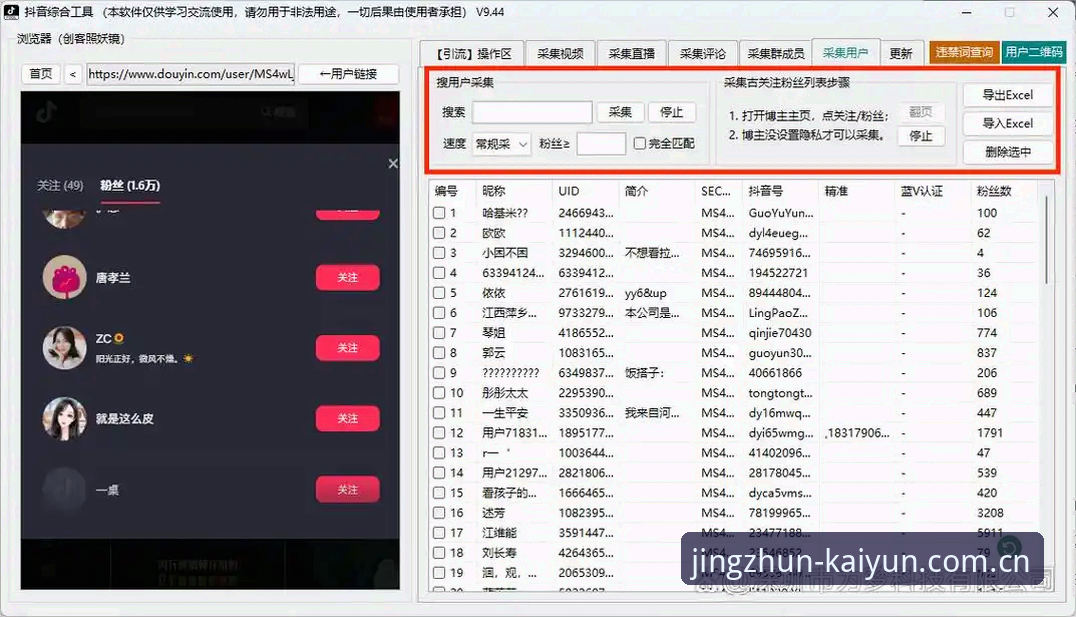Image resolution: width=1076 pixels, height=617 pixels.
Task: Click avatar of user ZC
Action: pyautogui.click(x=65, y=348)
